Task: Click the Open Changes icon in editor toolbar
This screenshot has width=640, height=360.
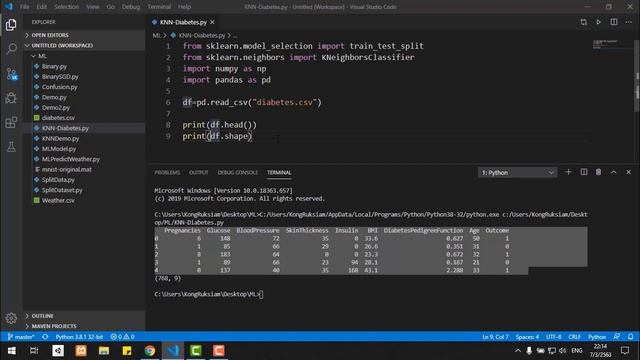Action: (584, 22)
